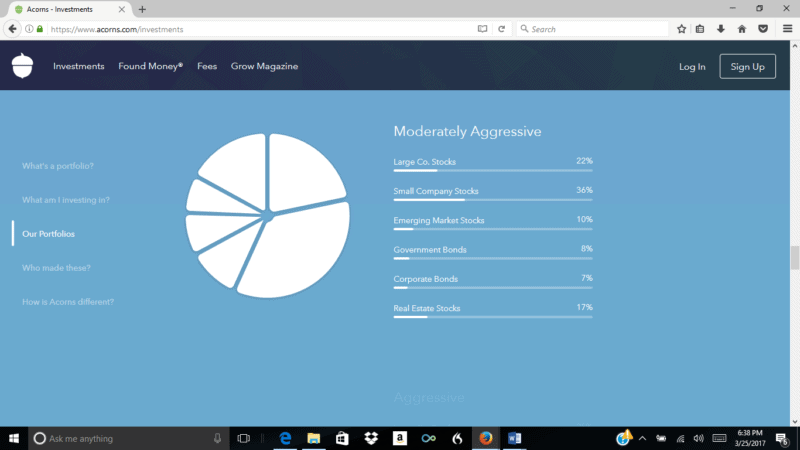Go back with browser back arrow
Image resolution: width=800 pixels, height=450 pixels.
(12, 29)
